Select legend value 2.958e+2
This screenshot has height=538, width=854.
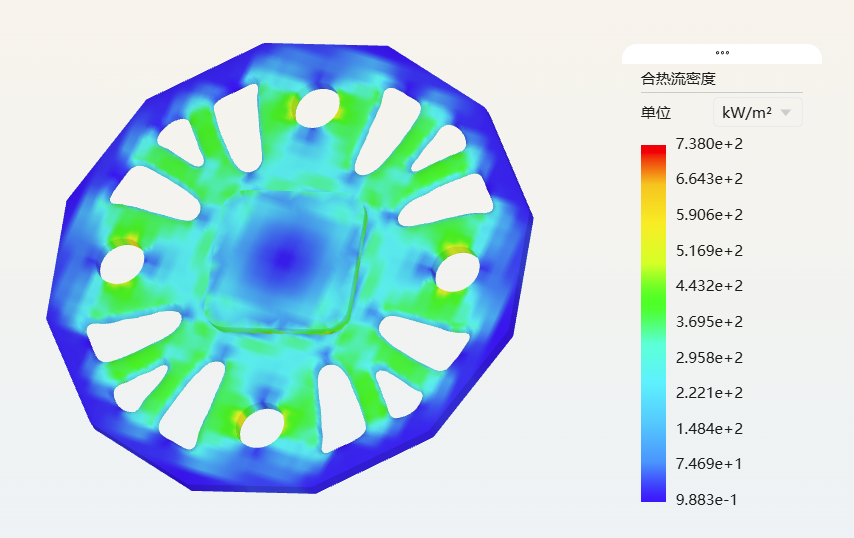click(709, 357)
